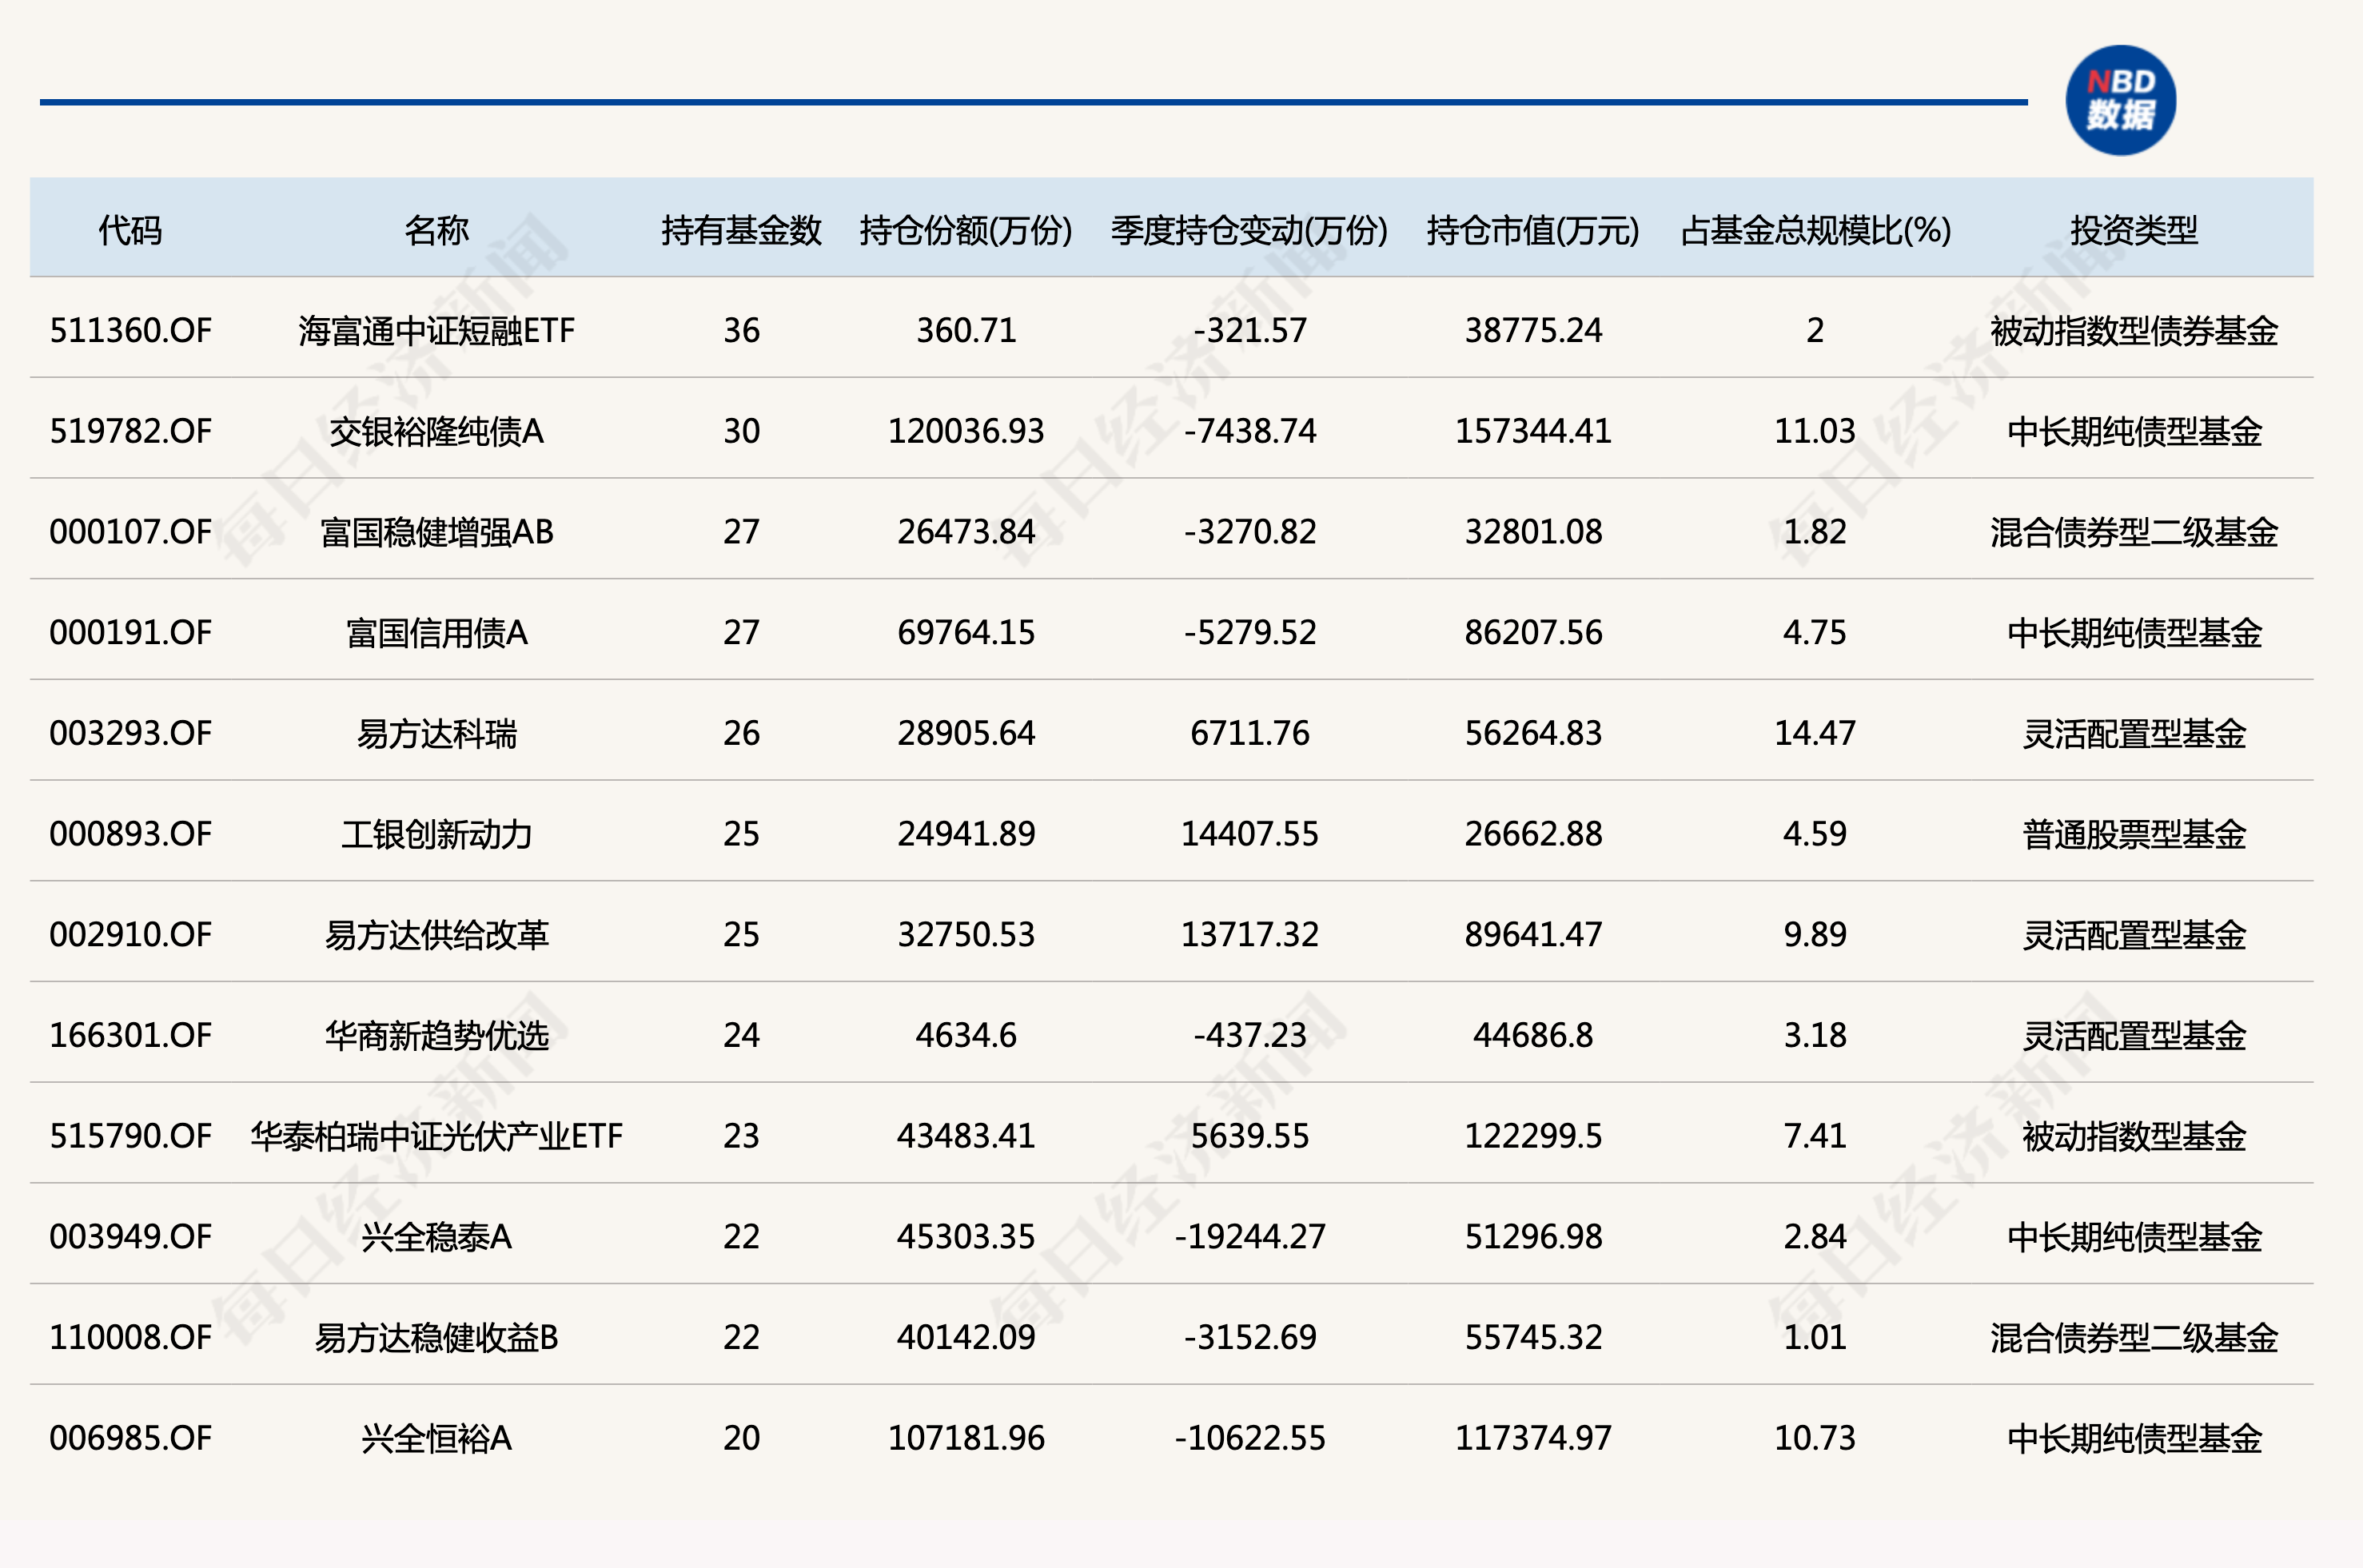Click holding share value 120036.93
Viewport: 2363px width, 1568px height.
tap(966, 431)
